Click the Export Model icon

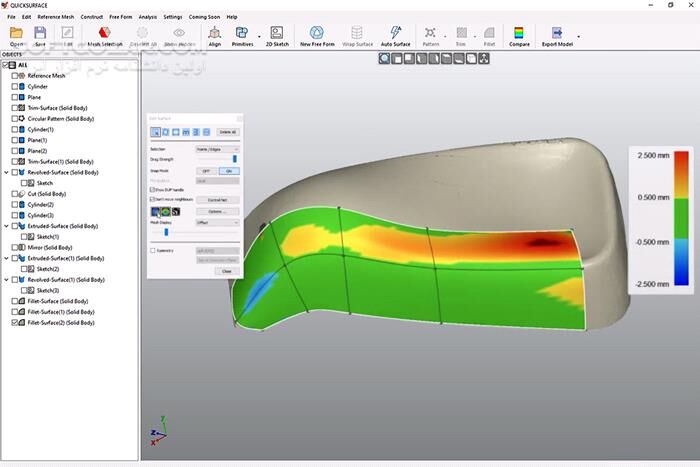[x=557, y=35]
